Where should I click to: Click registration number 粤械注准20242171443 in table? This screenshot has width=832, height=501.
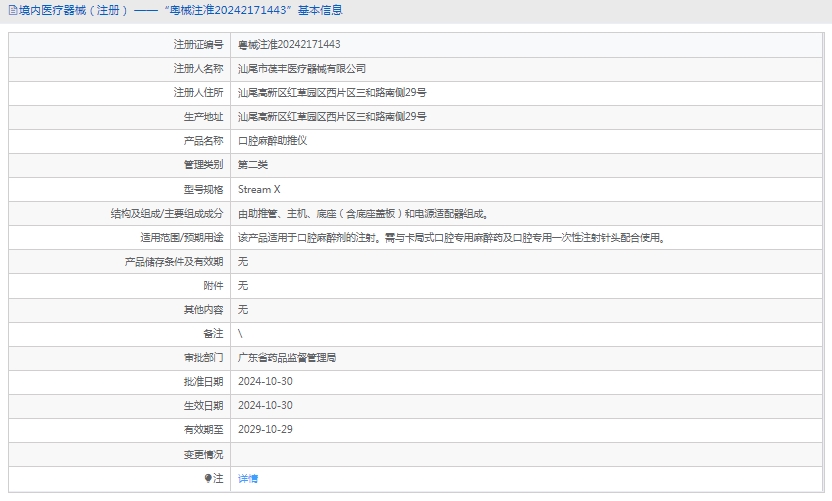point(289,45)
